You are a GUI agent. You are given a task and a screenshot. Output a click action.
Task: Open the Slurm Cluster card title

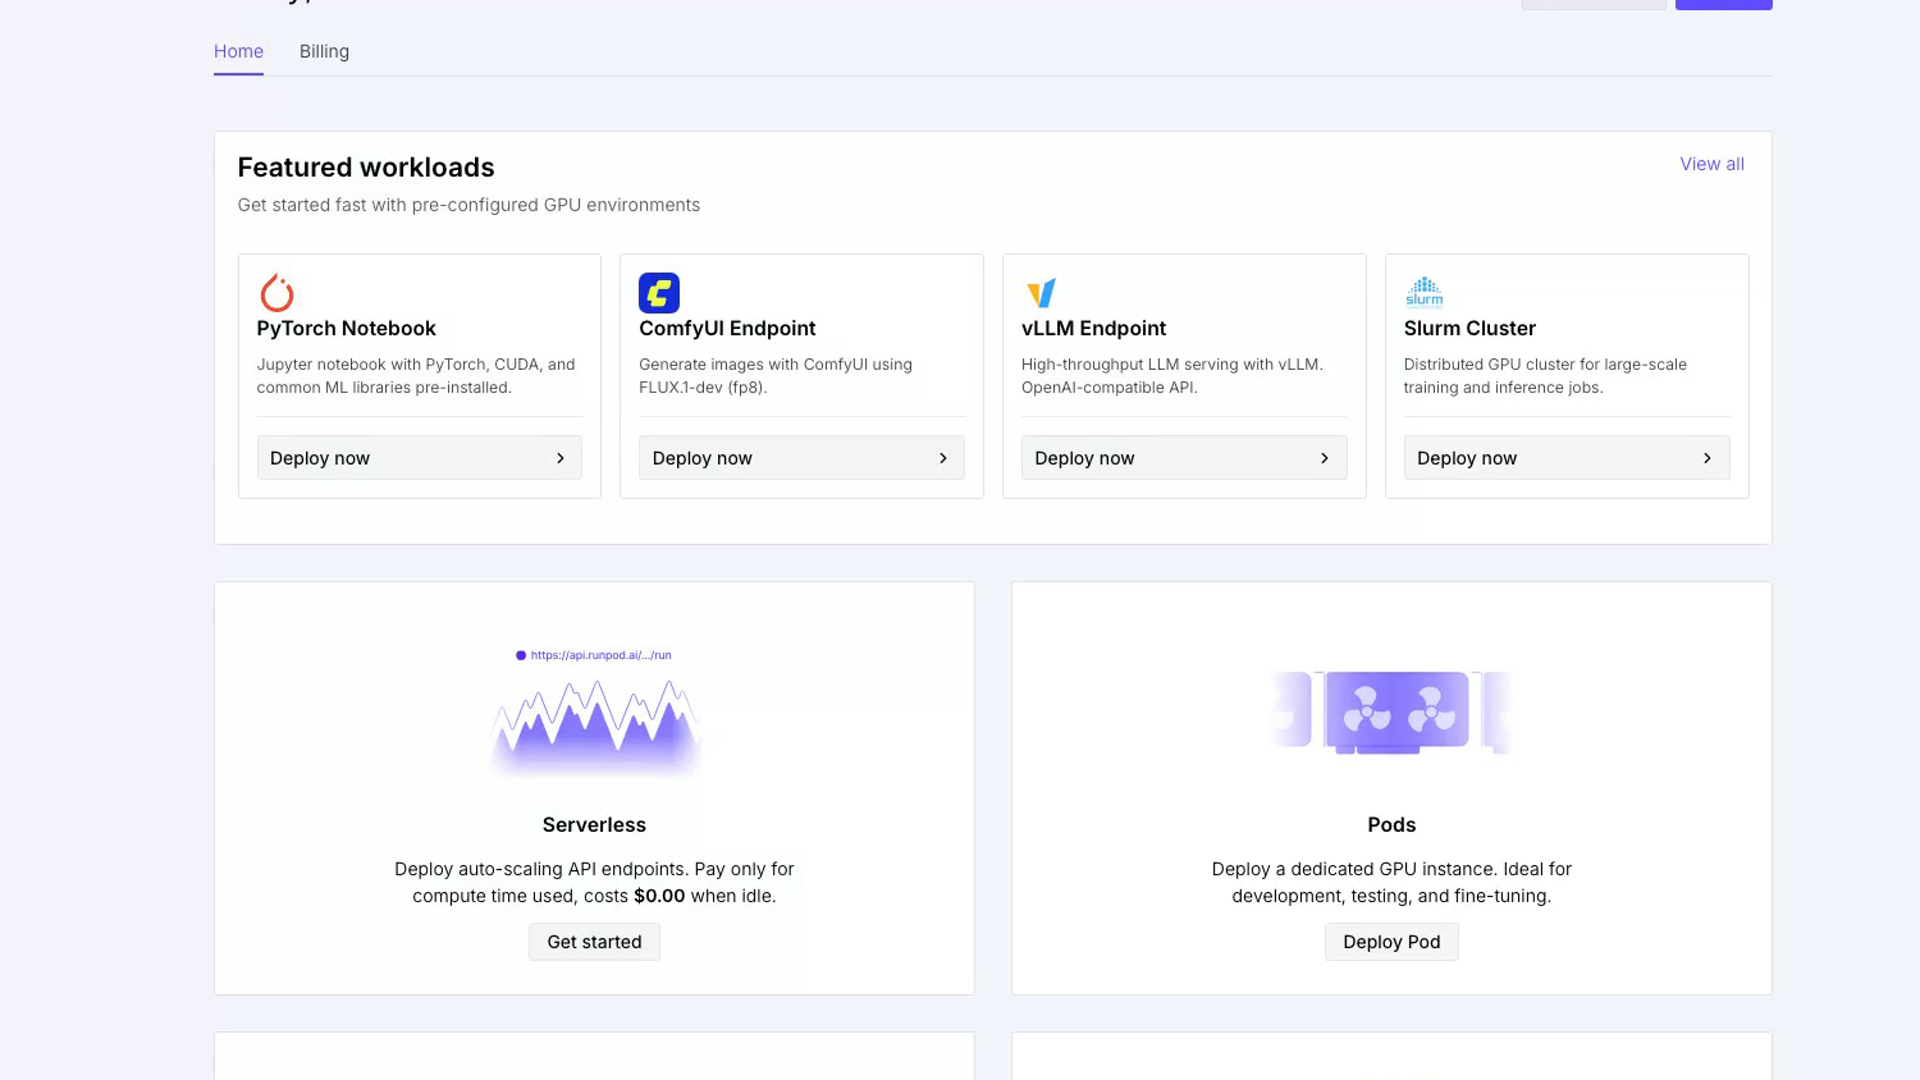pos(1469,328)
